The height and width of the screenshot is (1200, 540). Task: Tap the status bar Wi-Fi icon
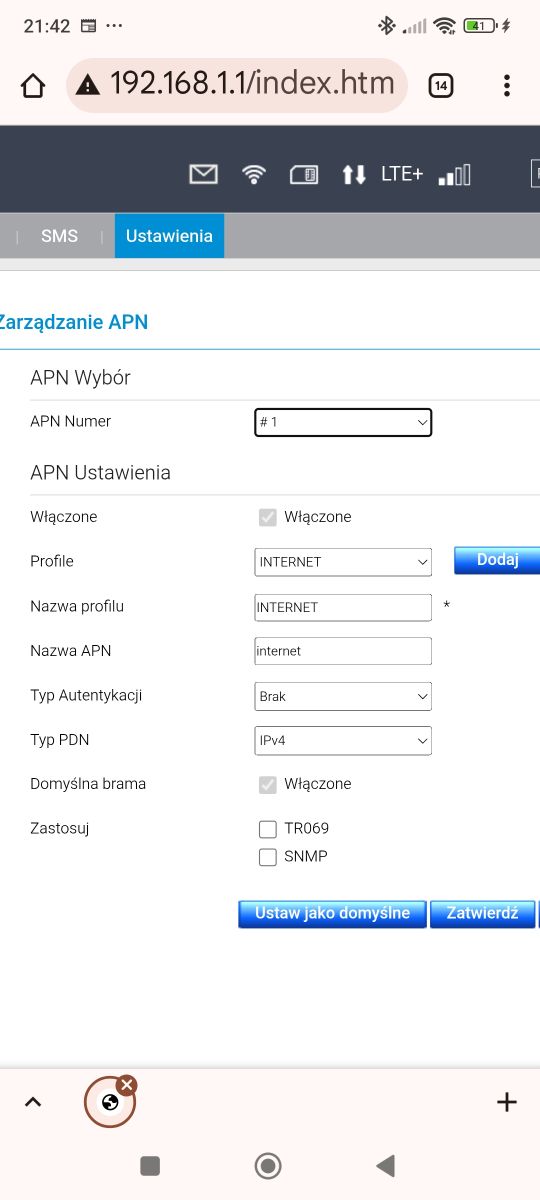445,26
